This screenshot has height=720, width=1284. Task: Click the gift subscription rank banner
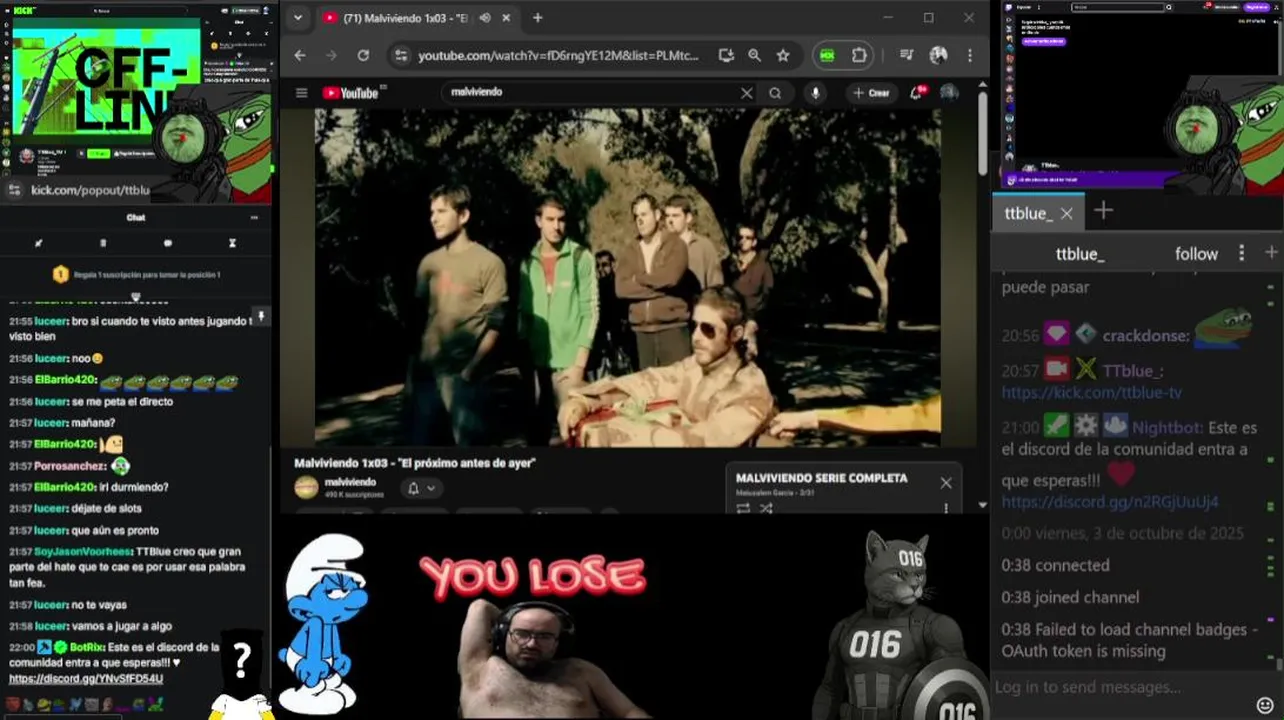coord(136,274)
